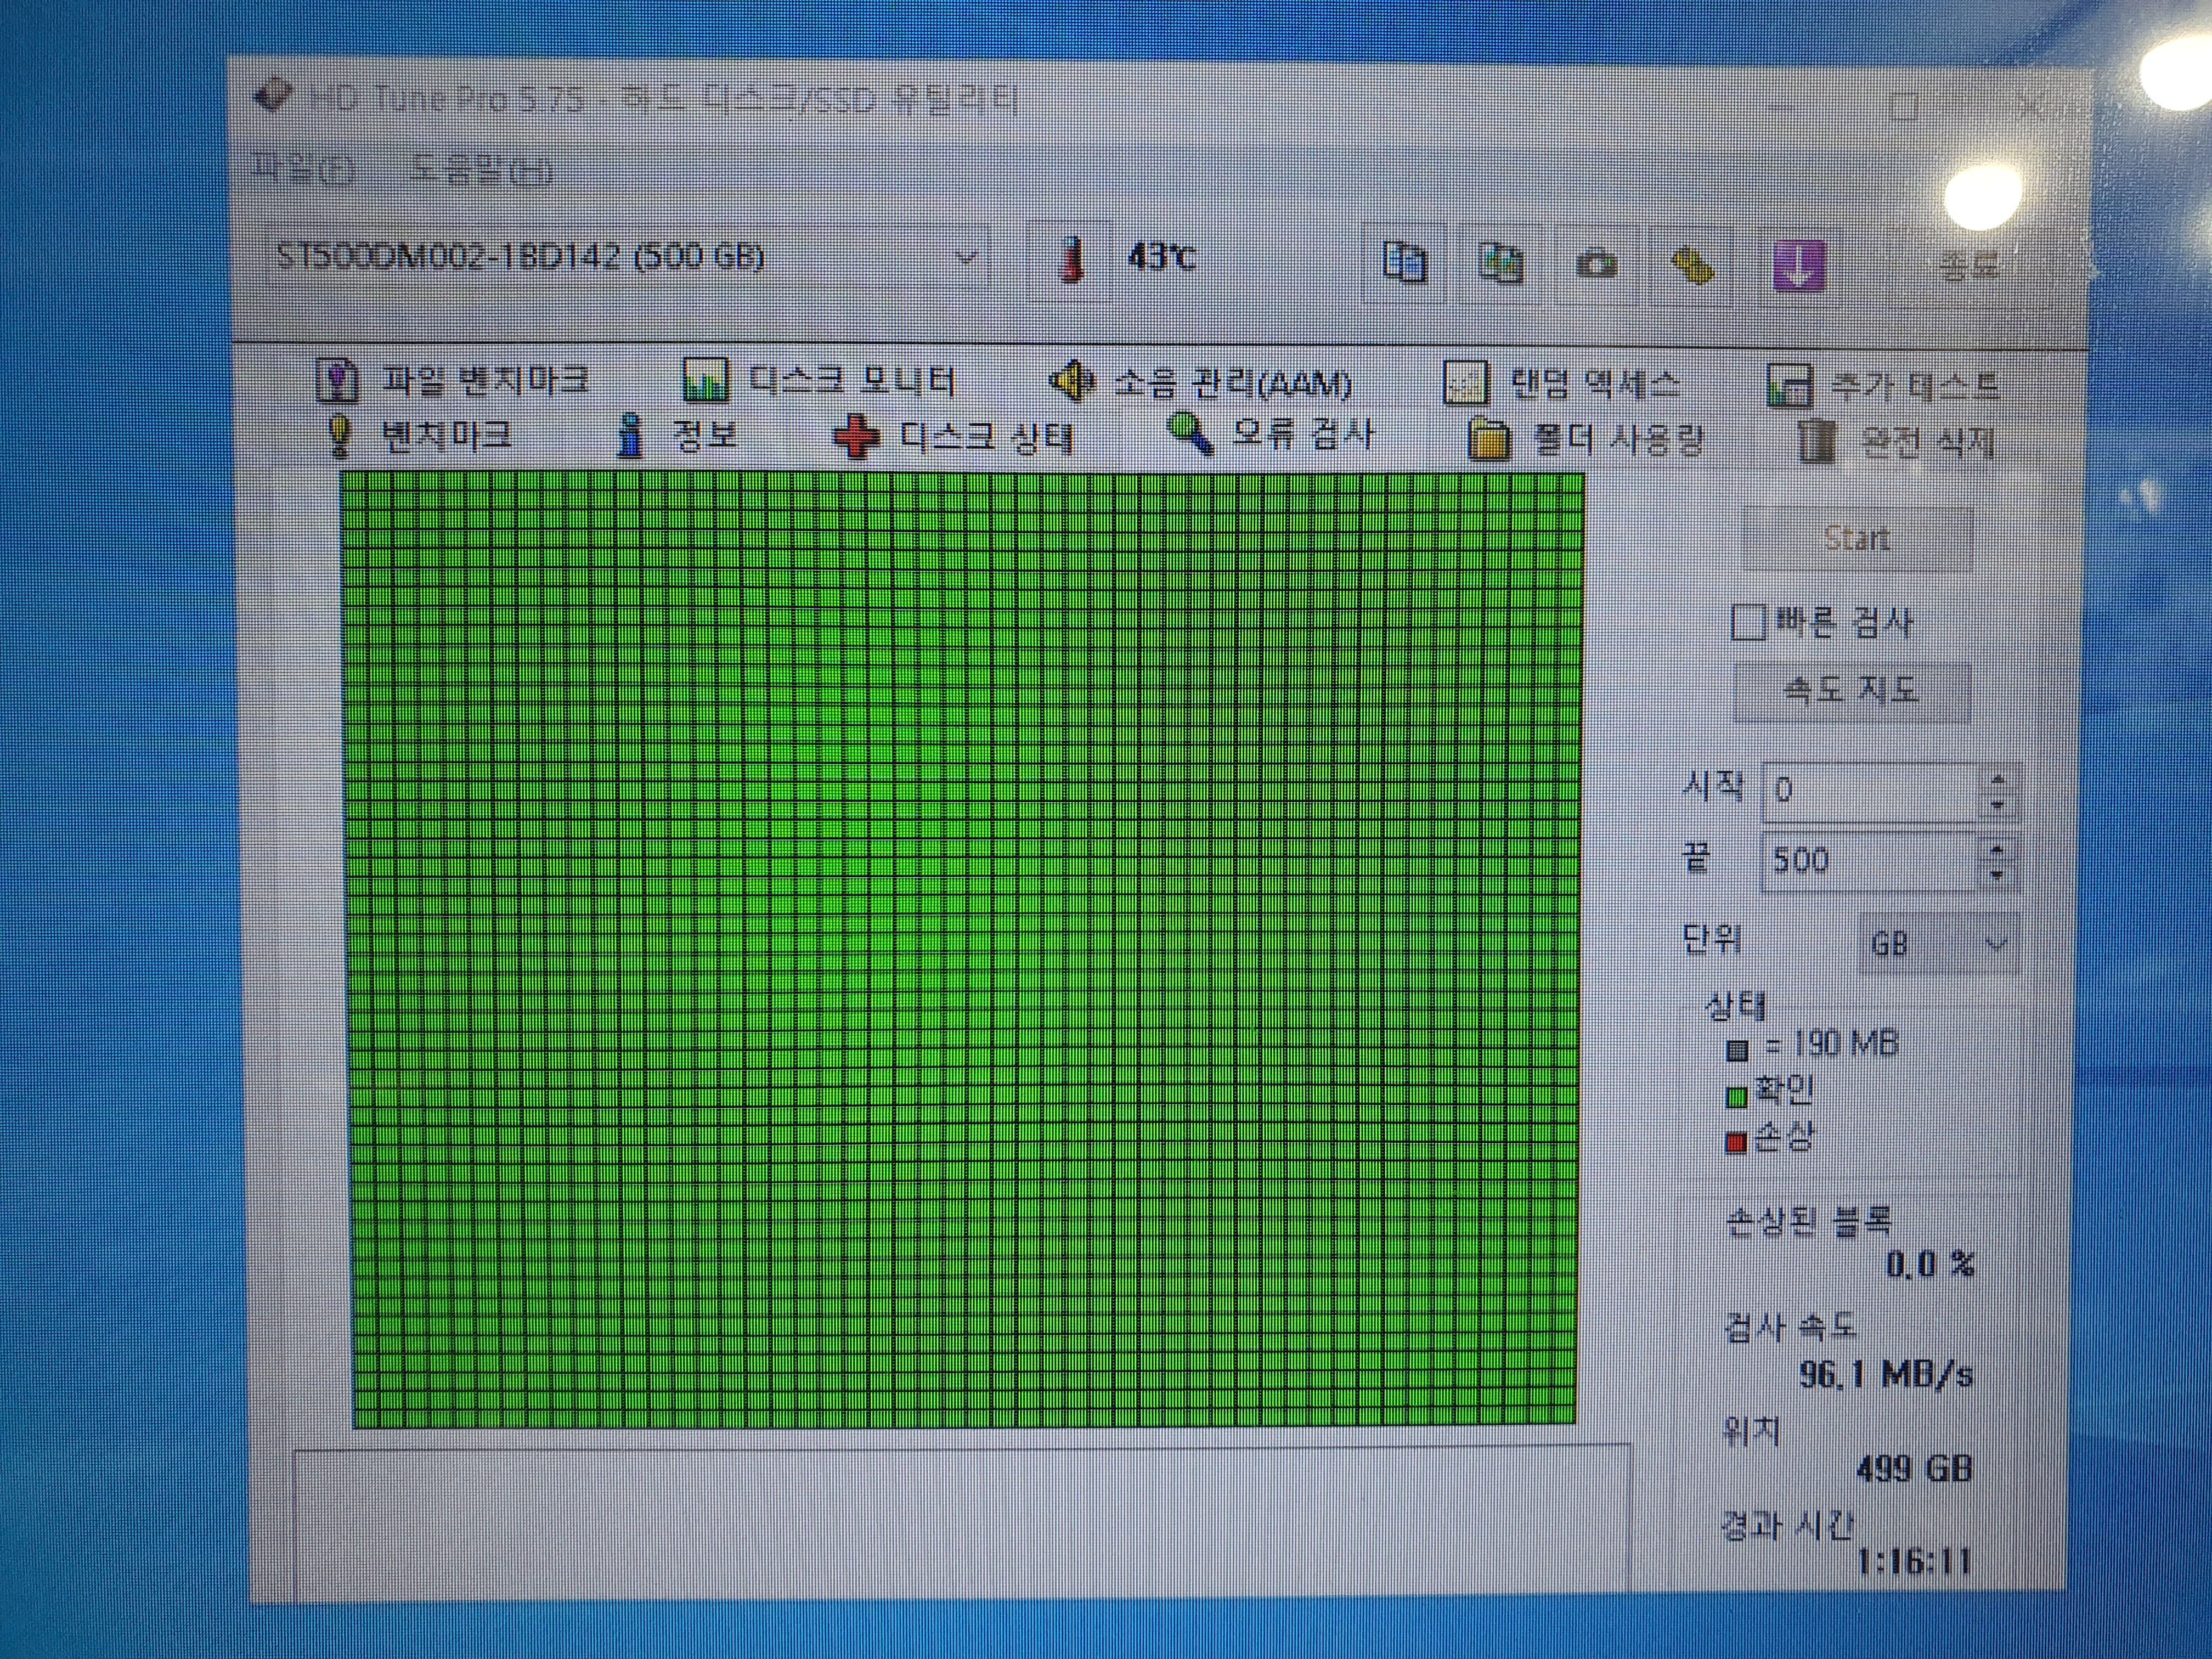Image resolution: width=2212 pixels, height=1659 pixels.
Task: Click the 499 GB position value
Action: pos(1913,1468)
